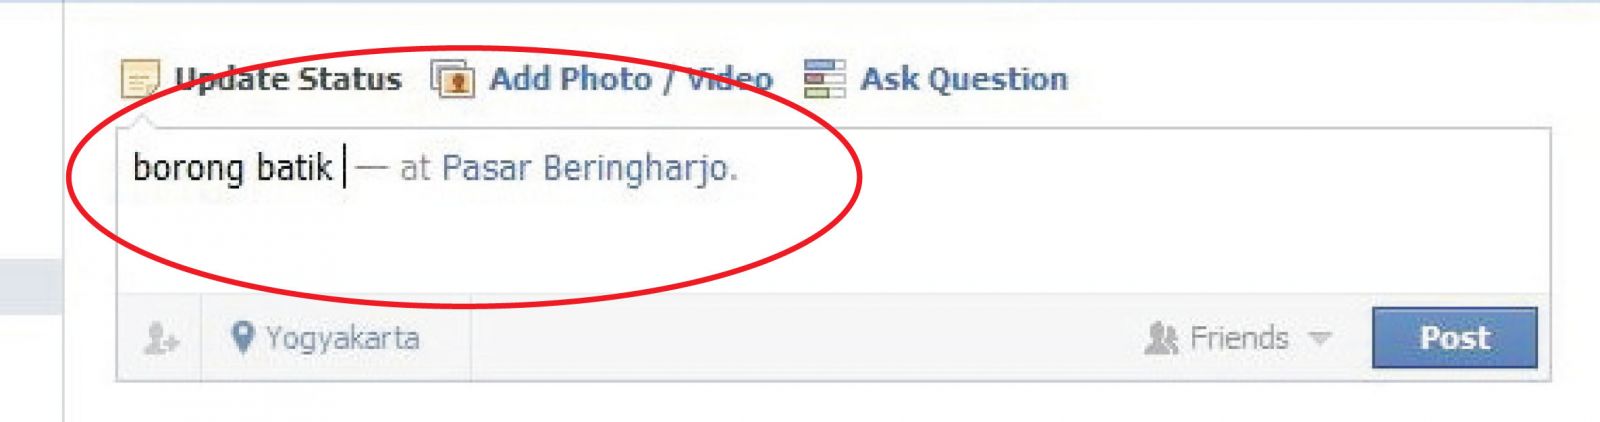Screen dimensions: 1600x422
Task: Click the blank toolbar space beside Yogyakarta
Action: coord(800,338)
